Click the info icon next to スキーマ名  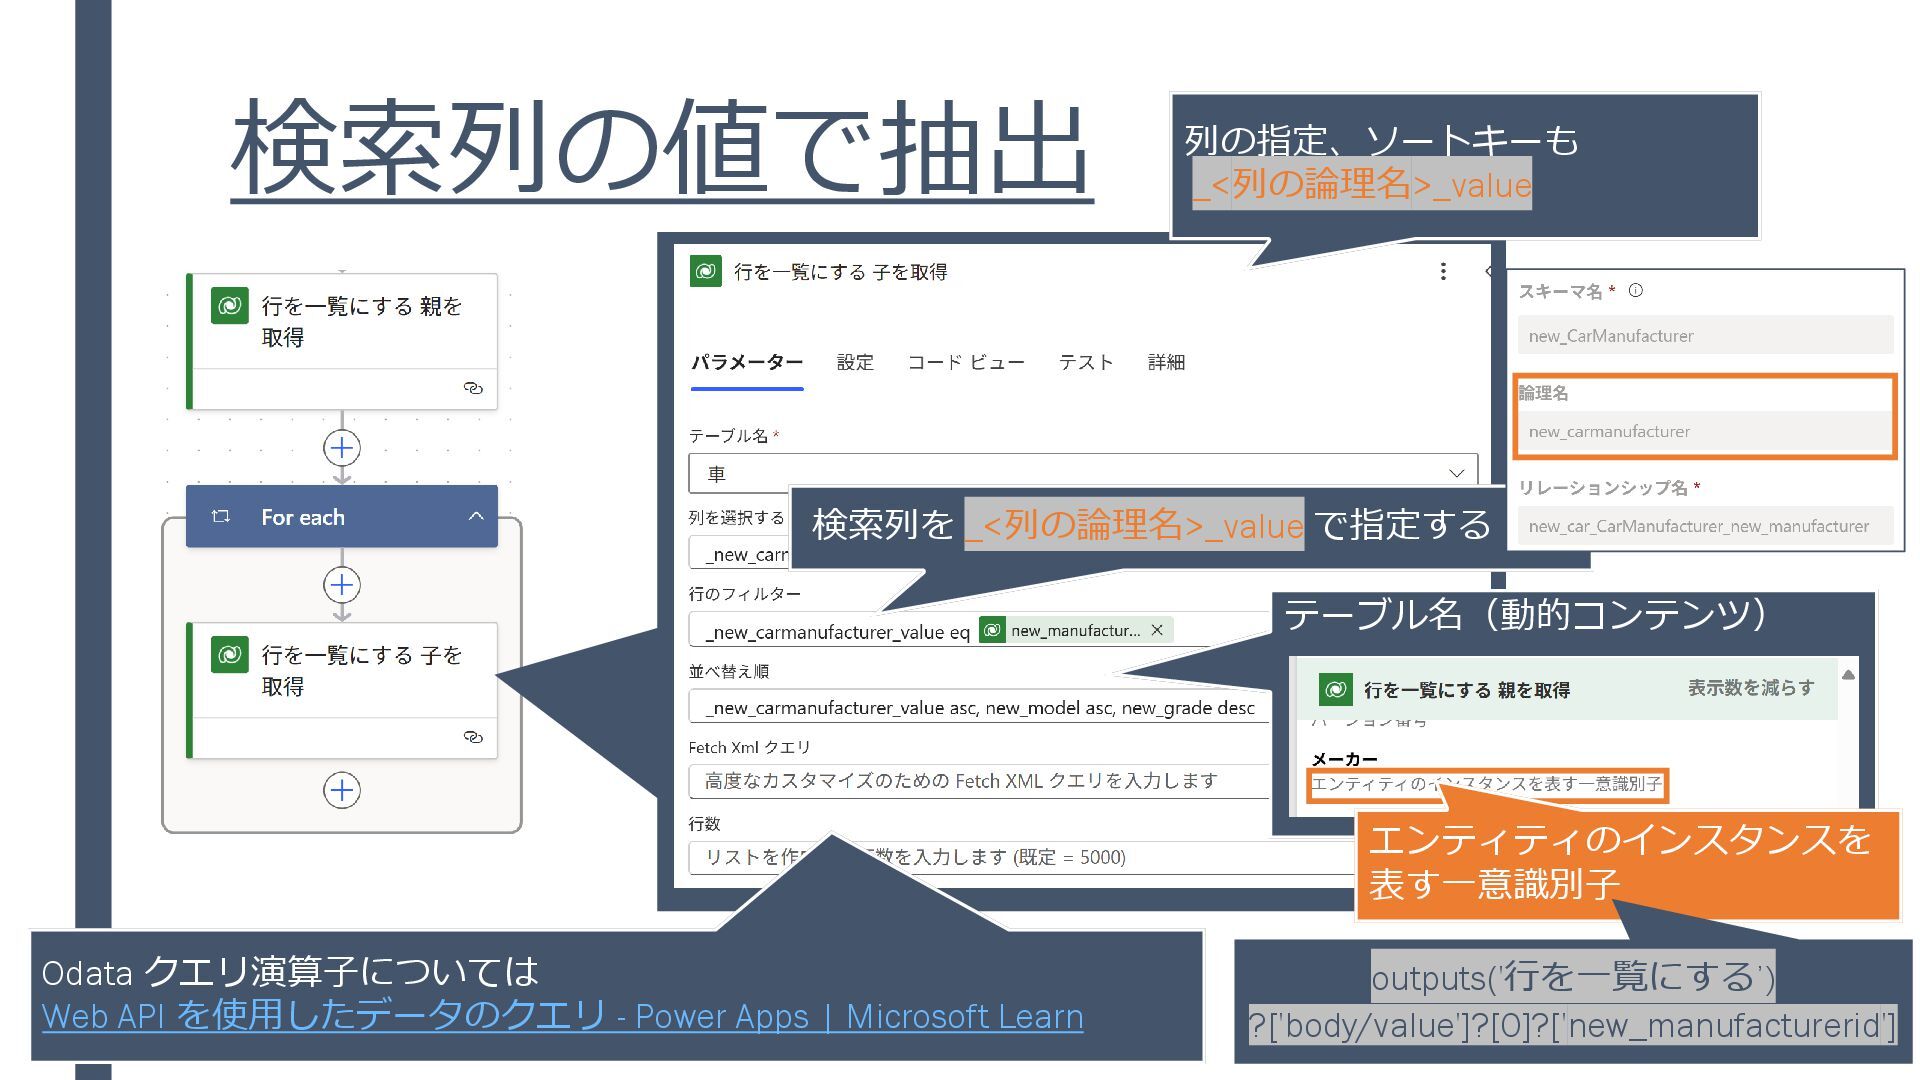1636,291
